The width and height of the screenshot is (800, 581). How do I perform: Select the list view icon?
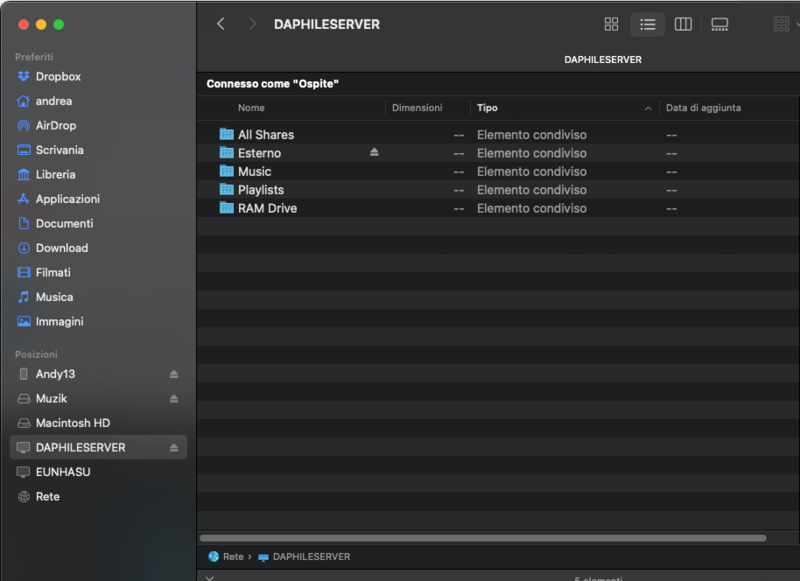point(647,24)
